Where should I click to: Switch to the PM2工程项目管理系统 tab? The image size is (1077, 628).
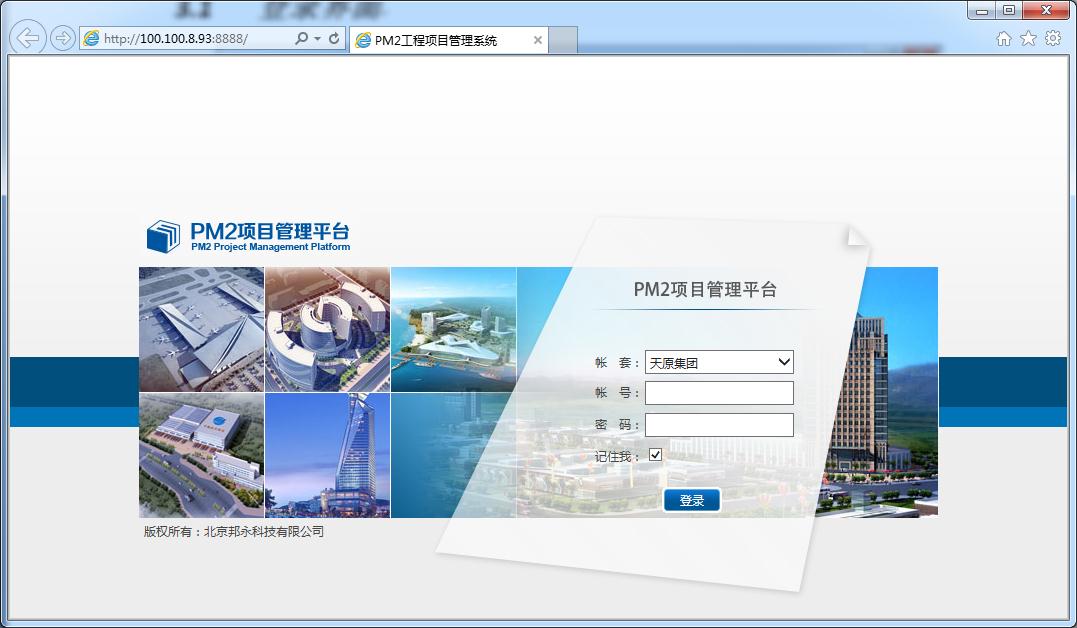(x=436, y=41)
